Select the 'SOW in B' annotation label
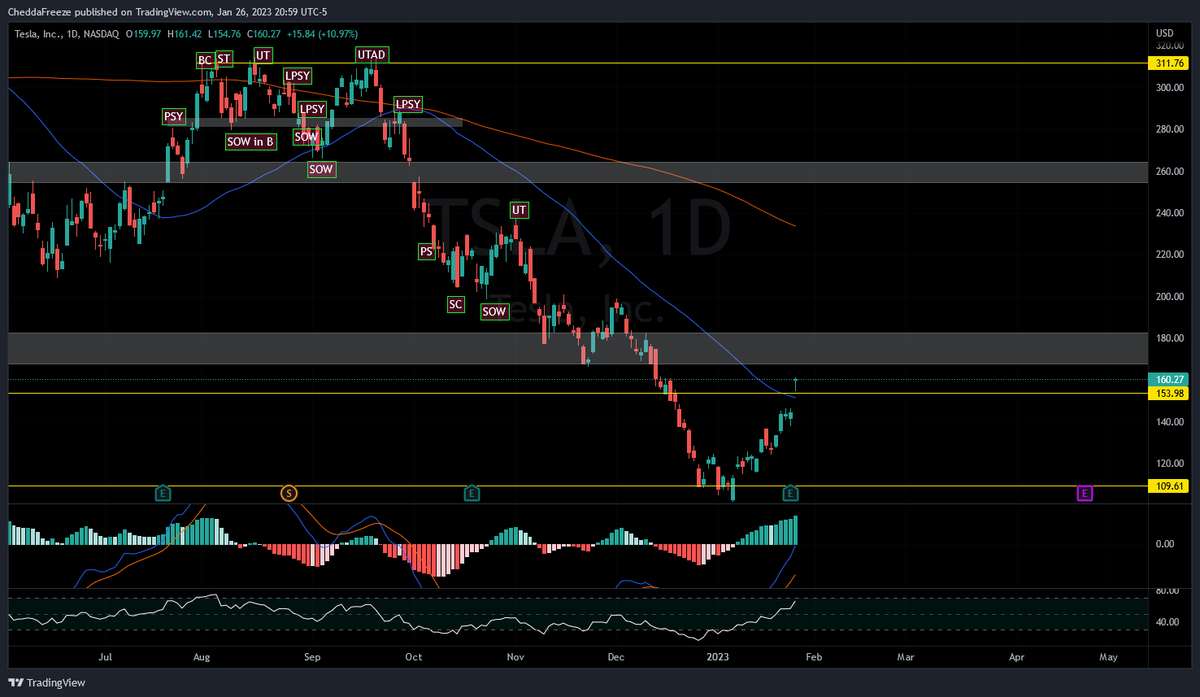The width and height of the screenshot is (1200, 697). tap(251, 142)
